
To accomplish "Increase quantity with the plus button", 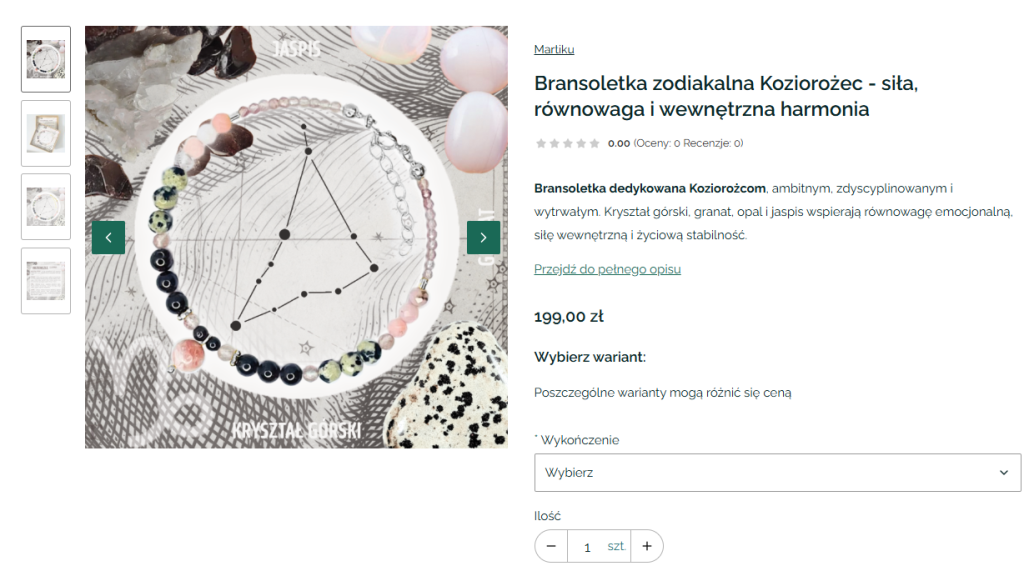I will [x=647, y=546].
